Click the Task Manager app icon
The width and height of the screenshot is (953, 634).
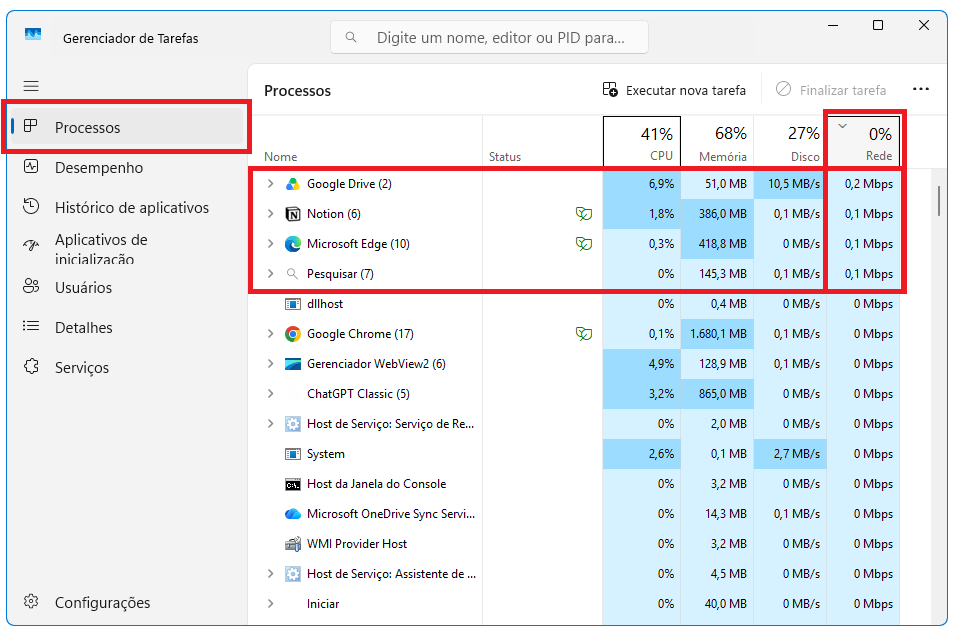(x=33, y=35)
